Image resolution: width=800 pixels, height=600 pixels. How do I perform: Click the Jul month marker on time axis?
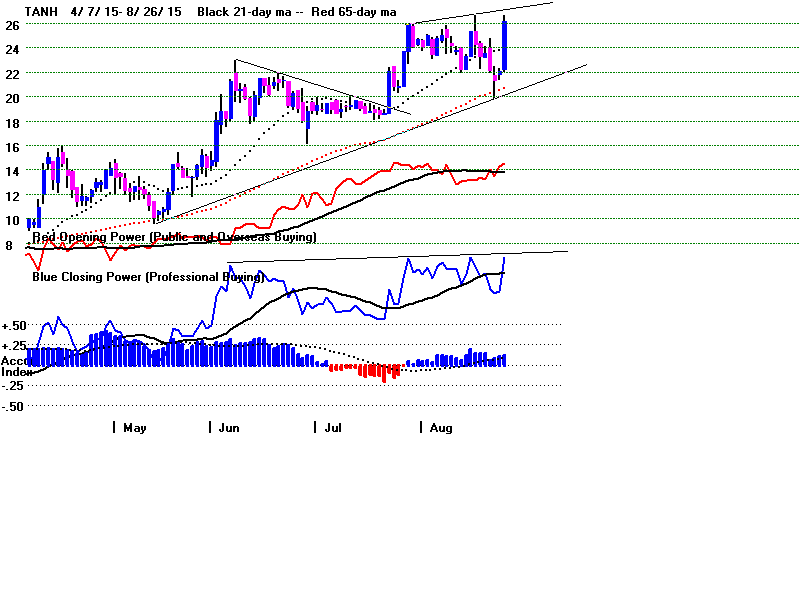click(334, 427)
